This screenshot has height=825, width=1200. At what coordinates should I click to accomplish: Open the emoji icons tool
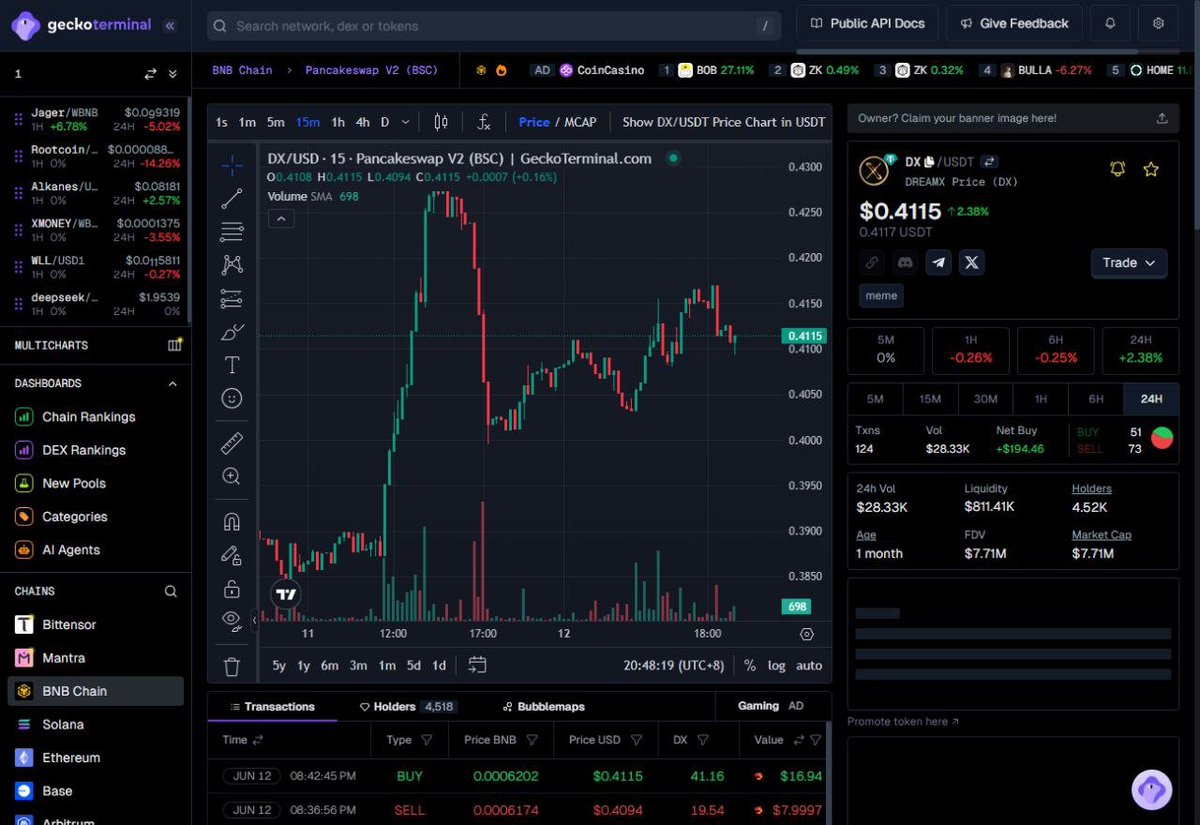click(x=232, y=398)
